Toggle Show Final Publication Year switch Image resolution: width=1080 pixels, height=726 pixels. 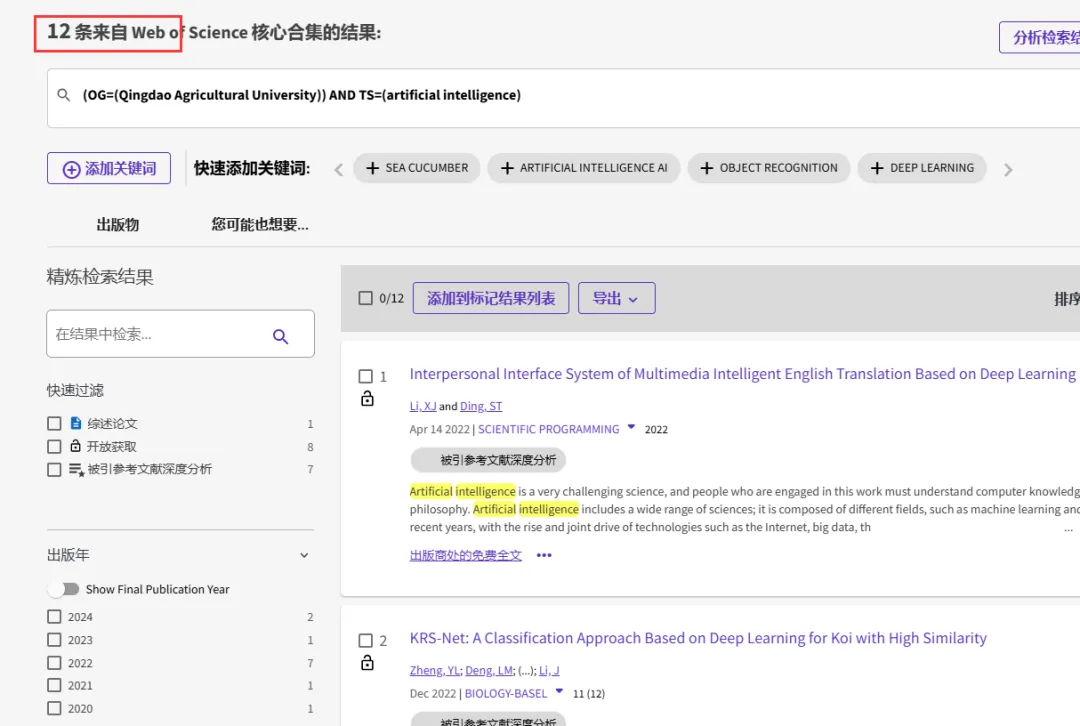coord(64,589)
